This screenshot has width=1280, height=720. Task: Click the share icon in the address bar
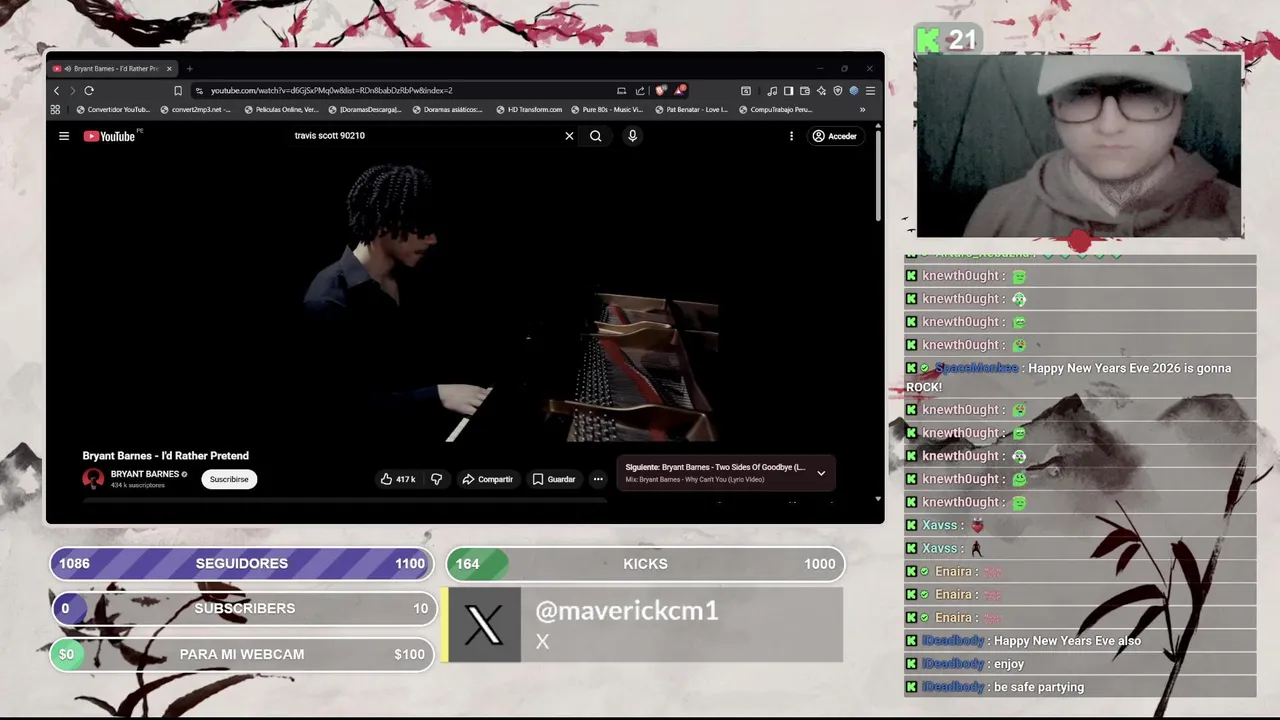(640, 90)
